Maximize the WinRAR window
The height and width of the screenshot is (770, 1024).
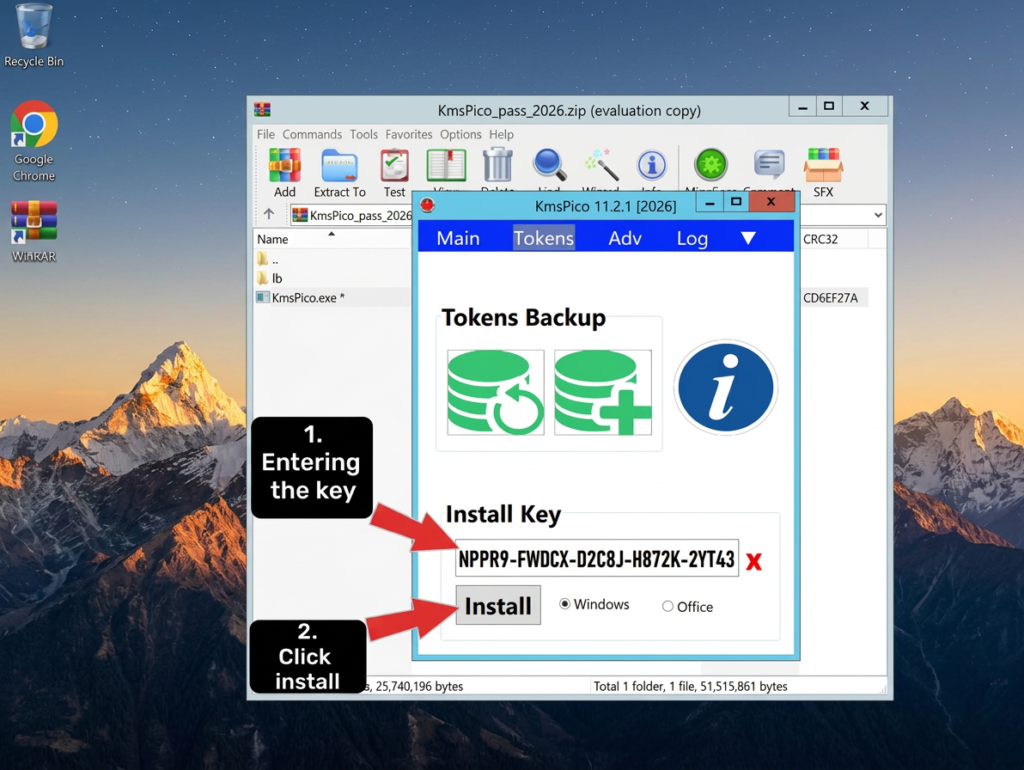pyautogui.click(x=829, y=106)
